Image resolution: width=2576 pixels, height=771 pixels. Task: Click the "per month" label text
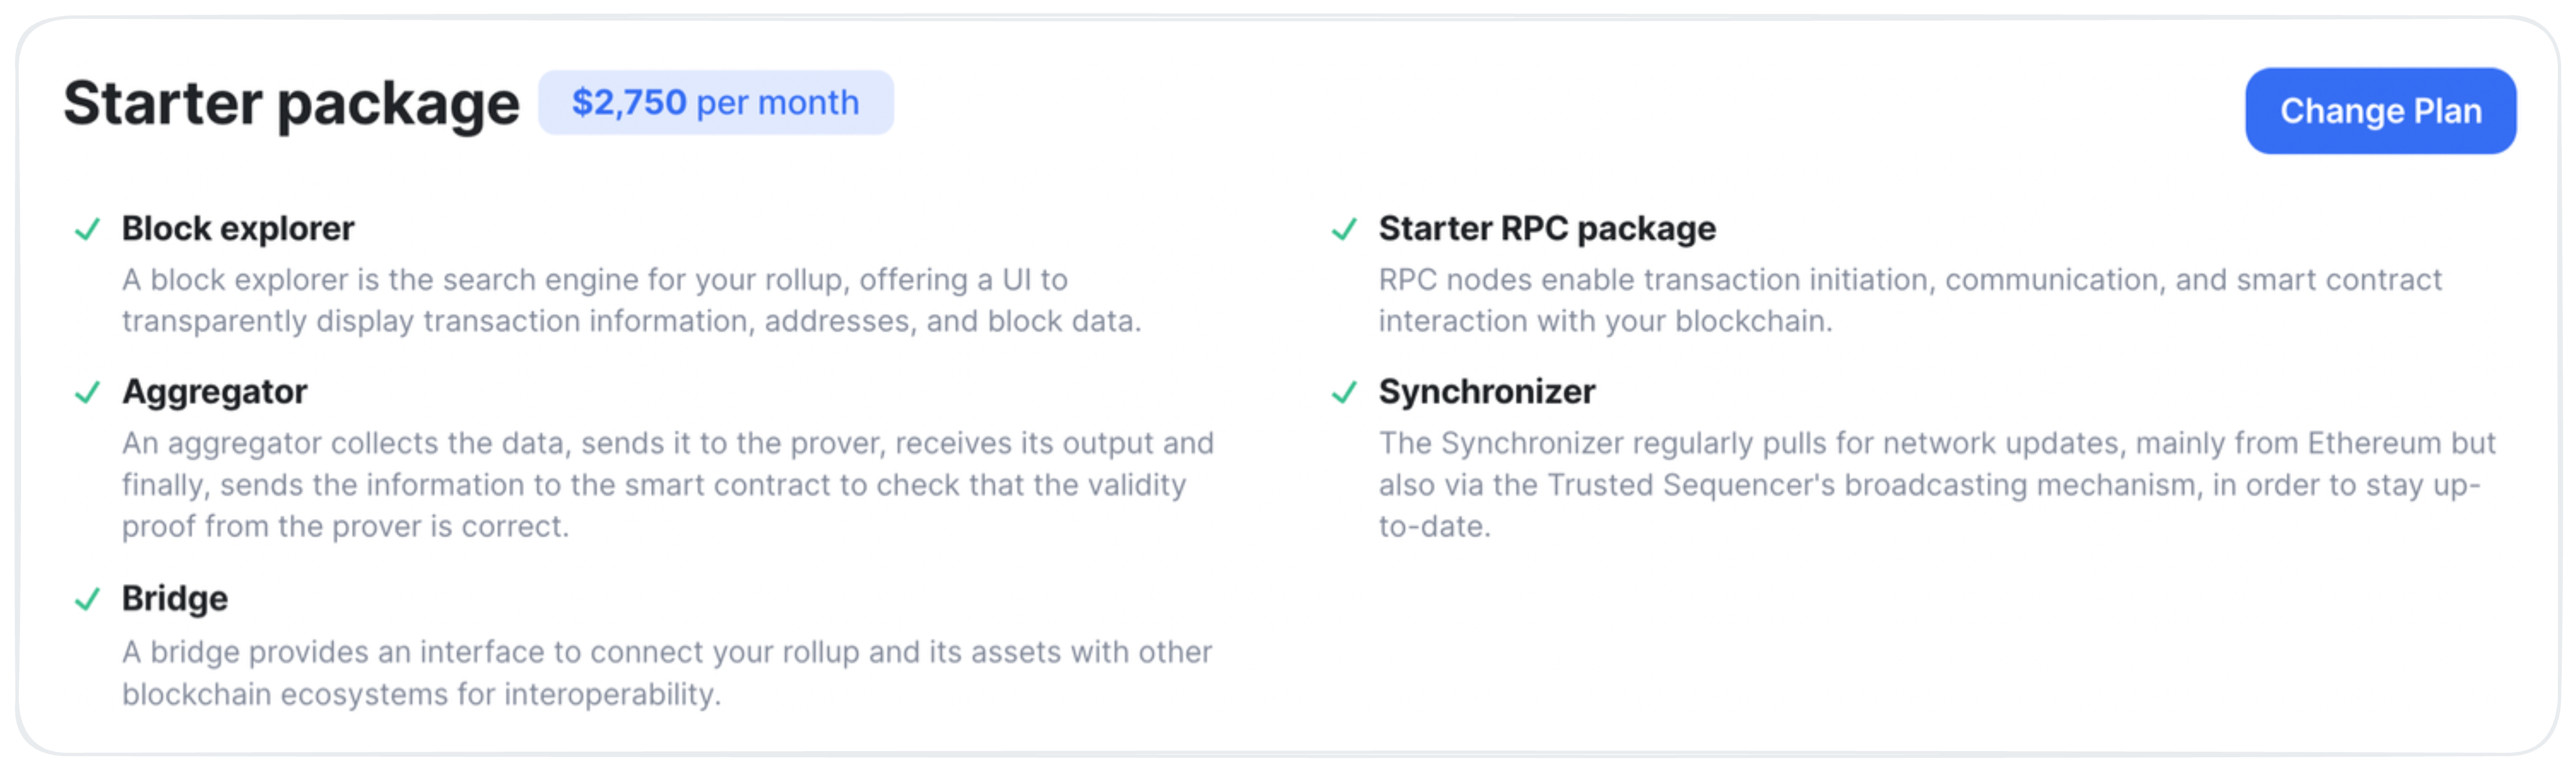[778, 103]
